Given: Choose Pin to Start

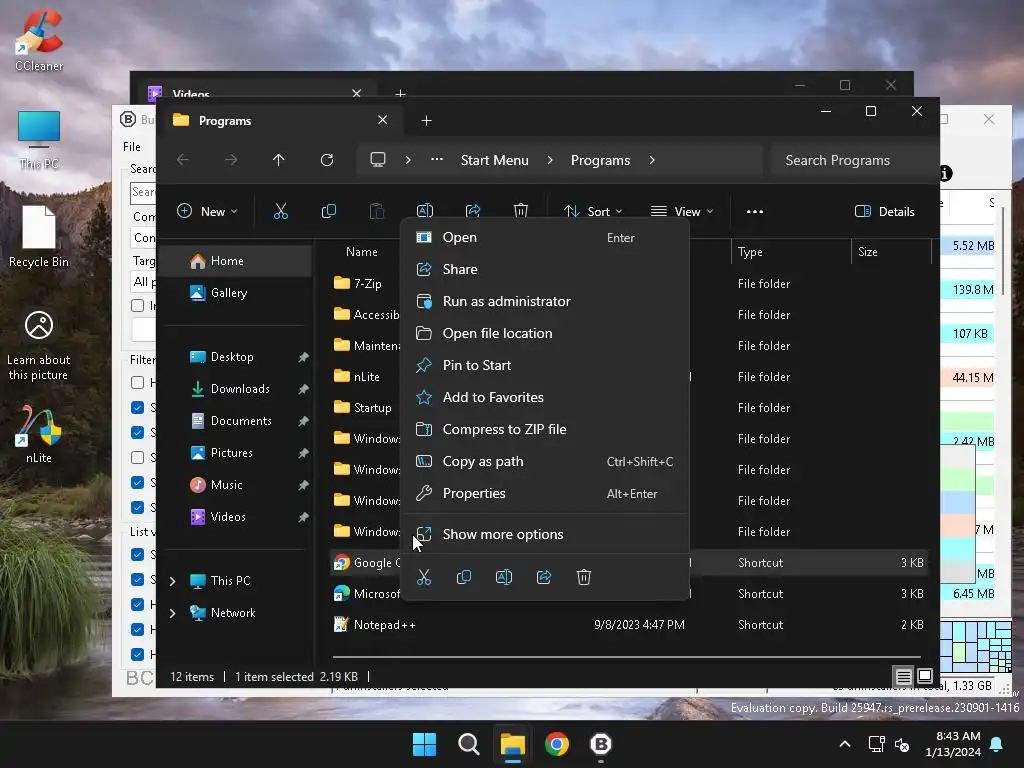Looking at the screenshot, I should [545, 366].
